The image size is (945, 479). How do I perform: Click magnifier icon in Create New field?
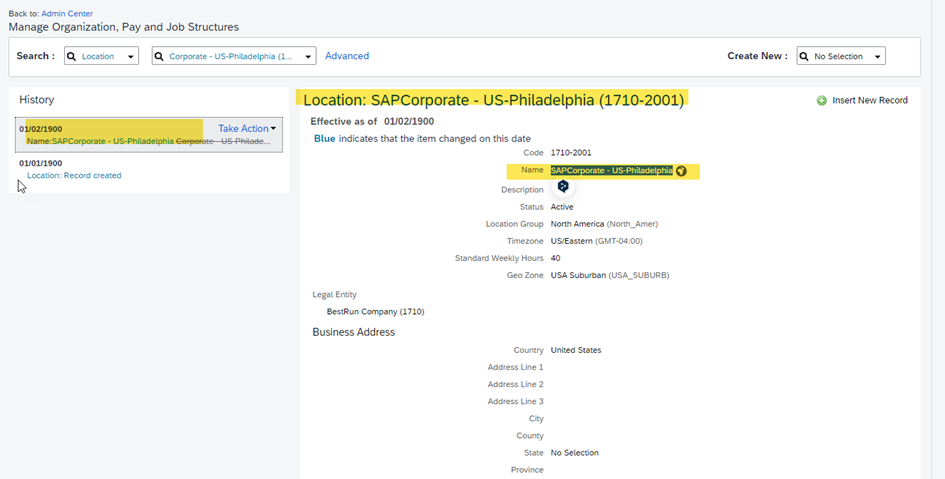[804, 56]
